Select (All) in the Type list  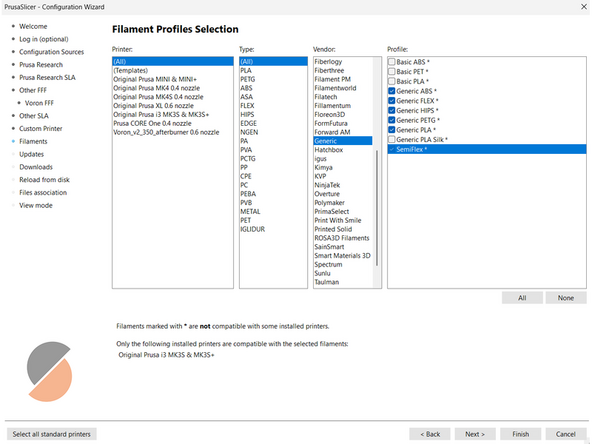pyautogui.click(x=273, y=62)
